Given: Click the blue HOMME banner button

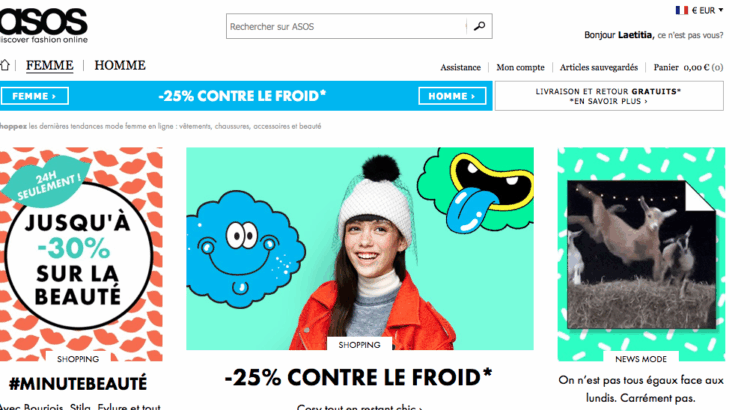Looking at the screenshot, I should click(x=452, y=96).
